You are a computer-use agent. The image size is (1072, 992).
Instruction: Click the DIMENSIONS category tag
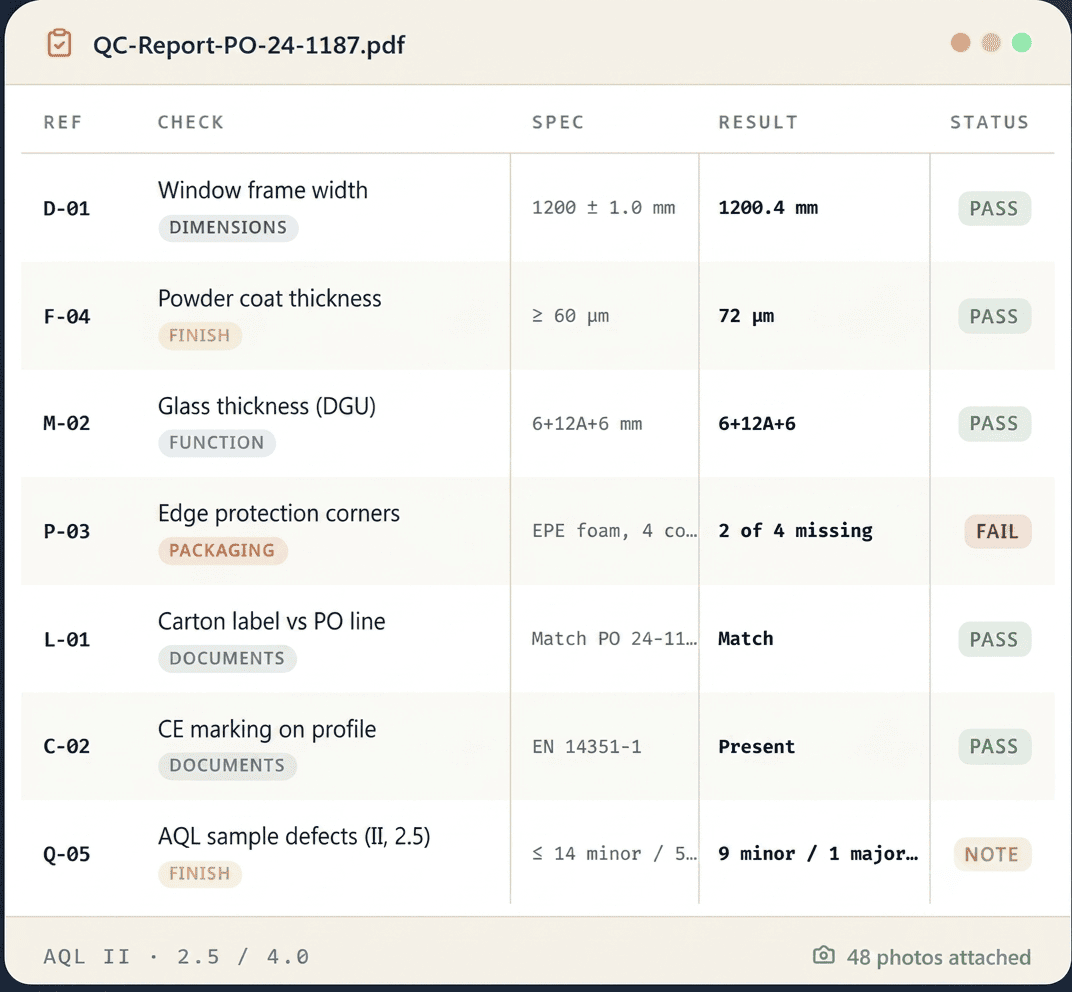[x=228, y=228]
